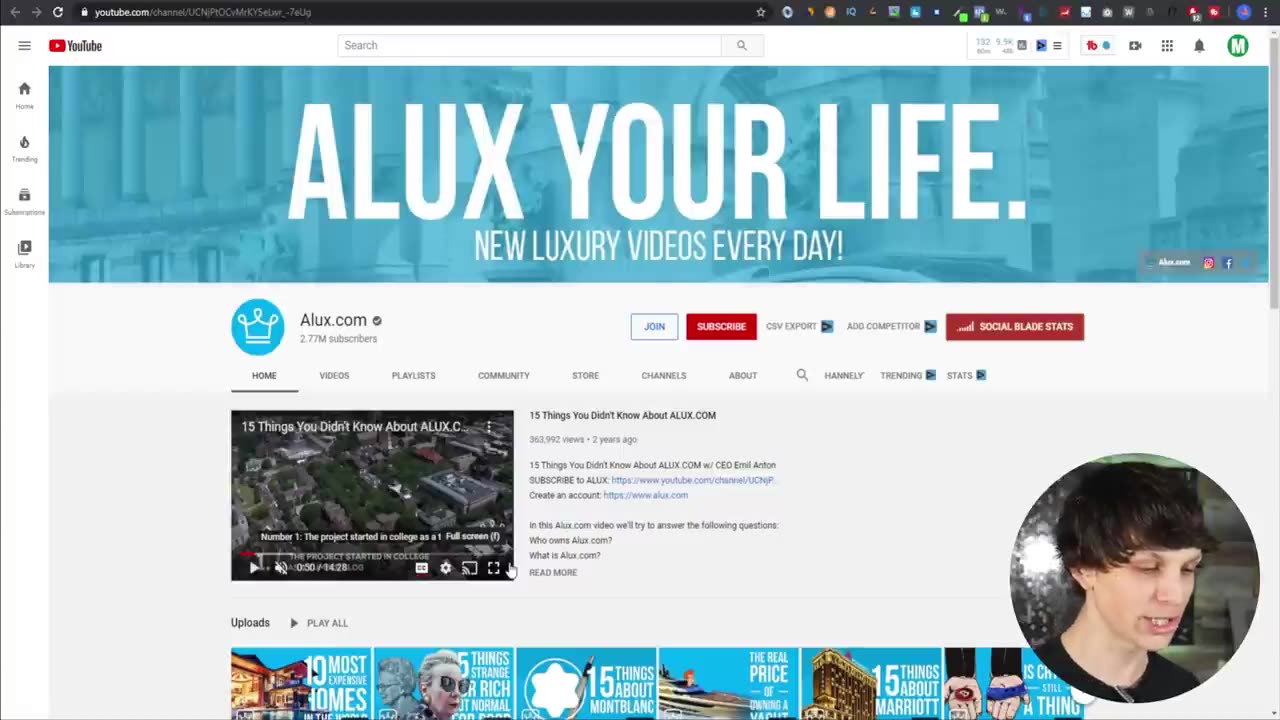1280x720 pixels.
Task: Switch to the Community tab
Action: pos(504,375)
